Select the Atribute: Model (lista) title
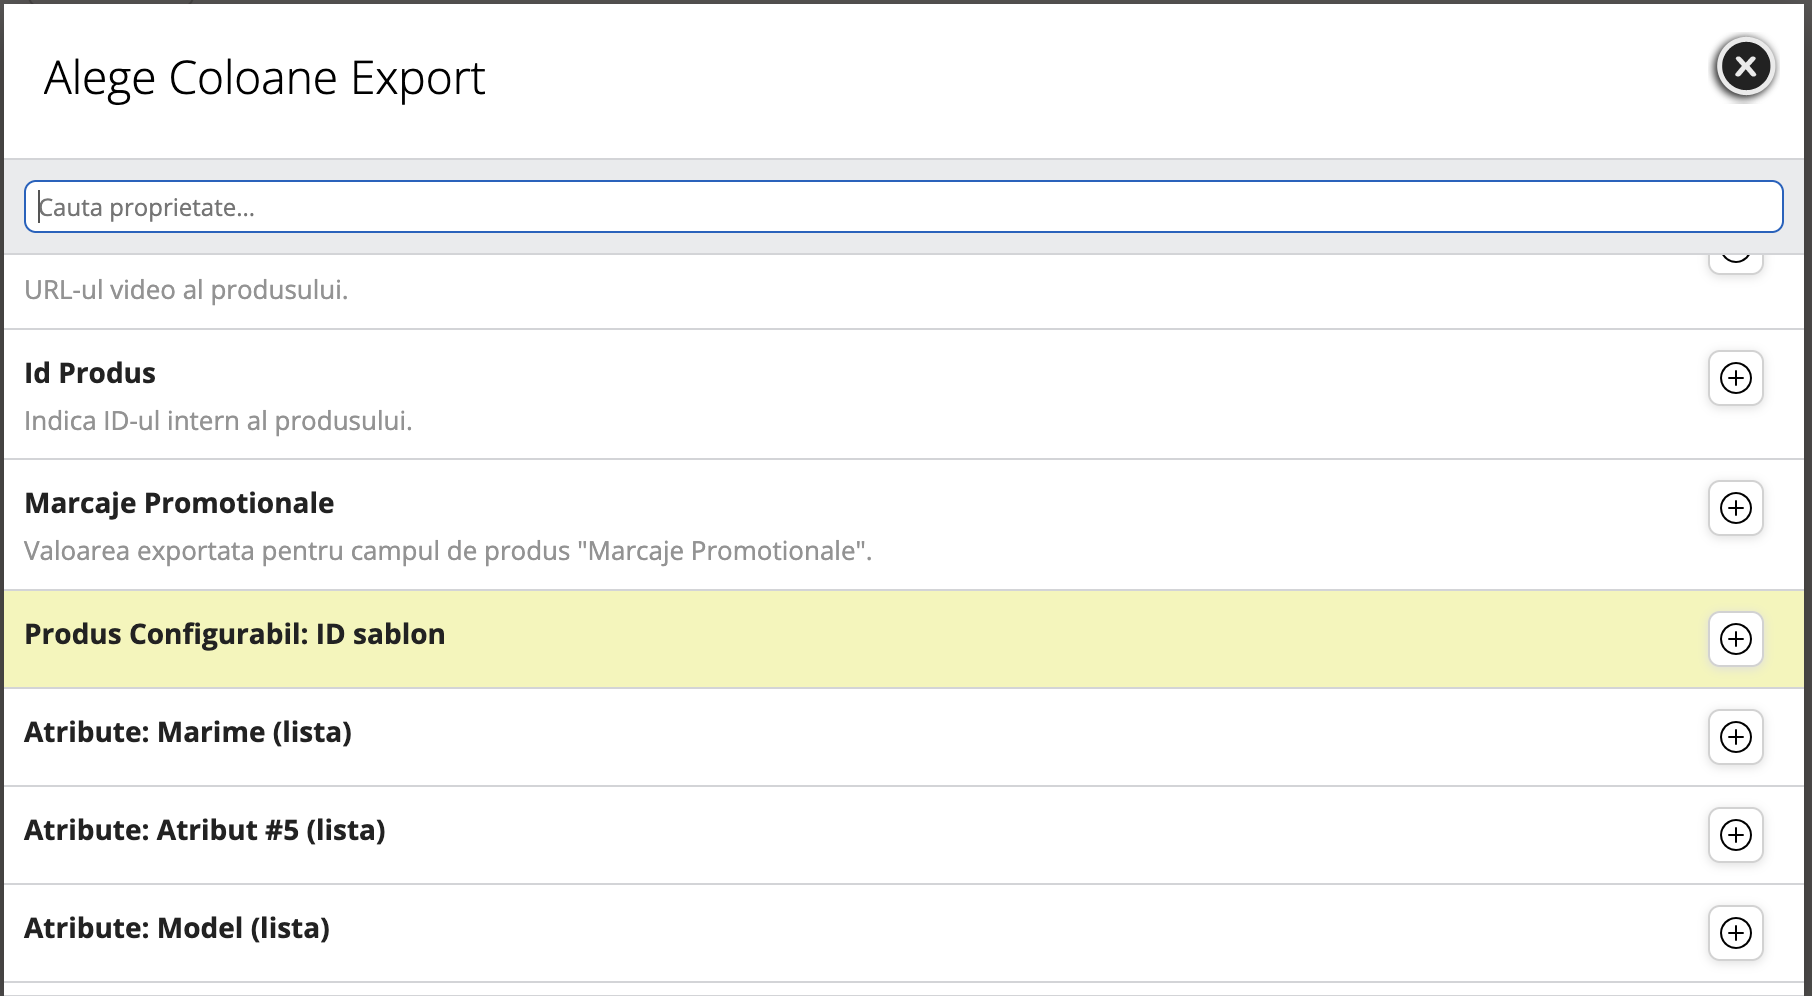 177,928
